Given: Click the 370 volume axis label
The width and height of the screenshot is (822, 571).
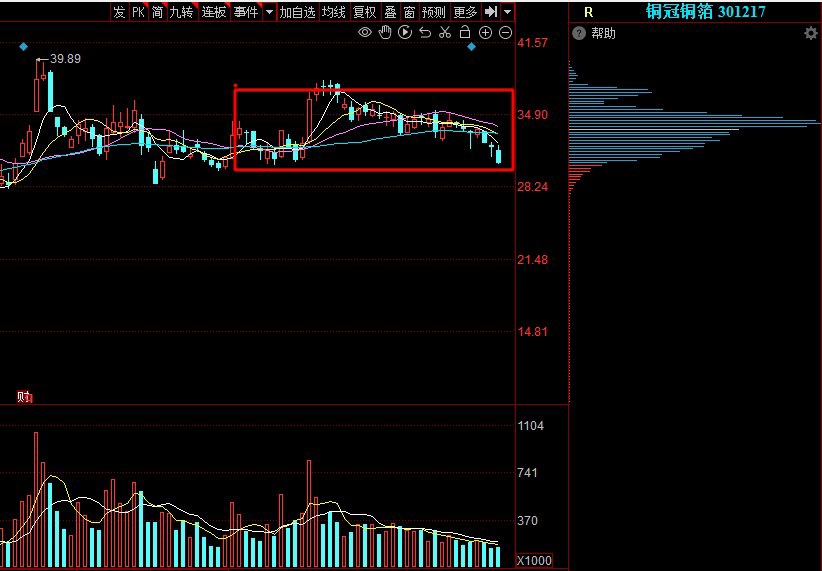Looking at the screenshot, I should [x=527, y=521].
